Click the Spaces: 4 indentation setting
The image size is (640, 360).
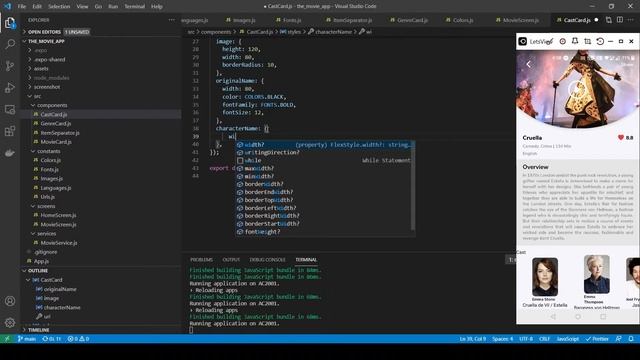tap(502, 339)
